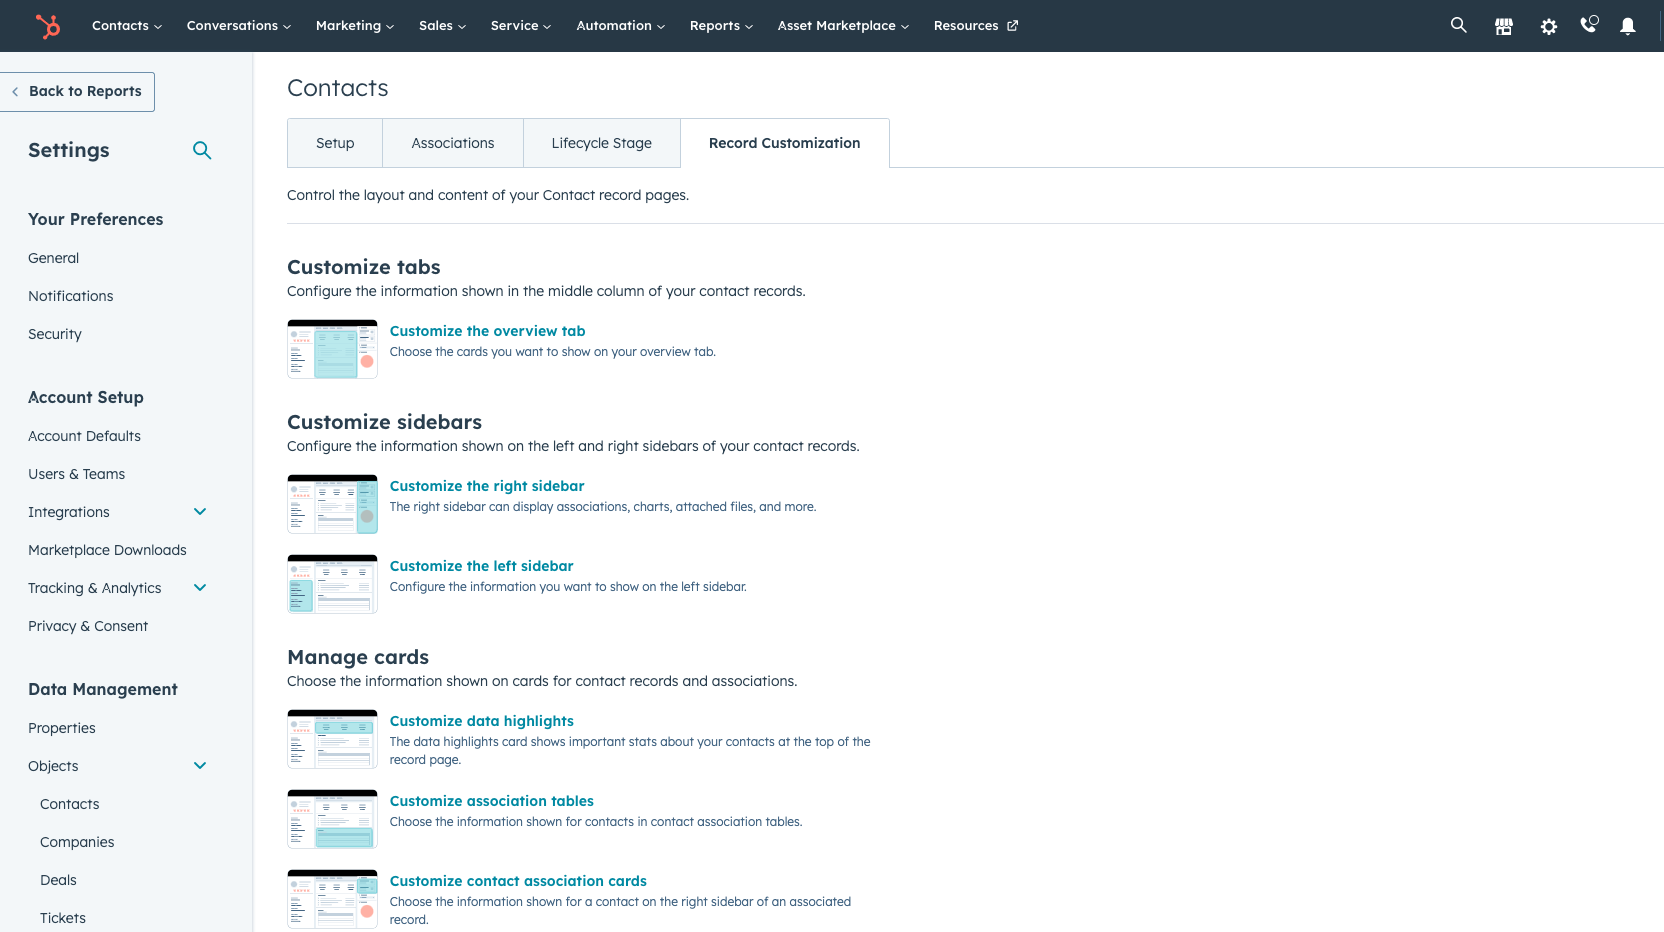The height and width of the screenshot is (932, 1664).
Task: Open Tracking & Analytics item
Action: [x=95, y=588]
